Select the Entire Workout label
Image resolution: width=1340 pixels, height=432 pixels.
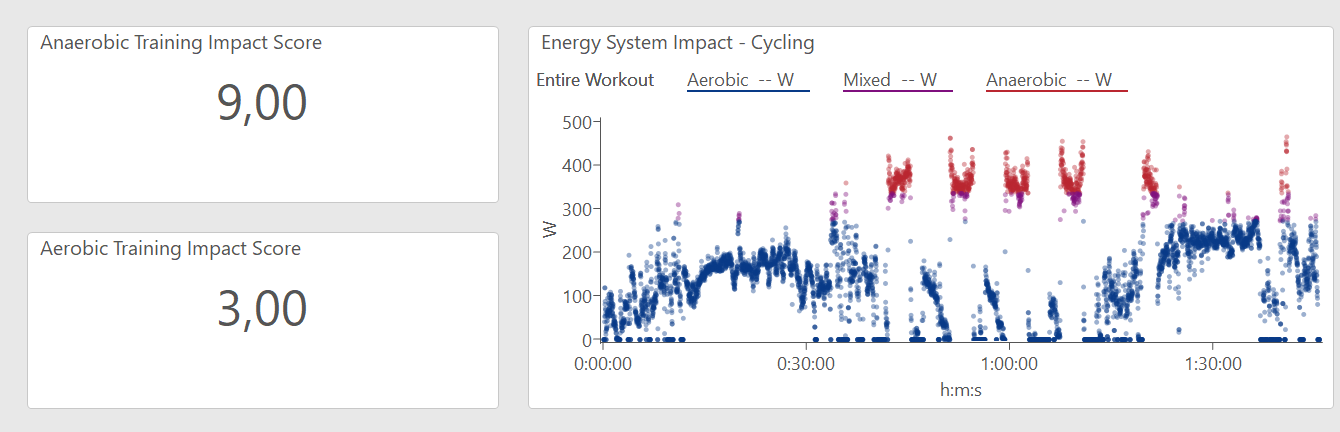click(595, 80)
